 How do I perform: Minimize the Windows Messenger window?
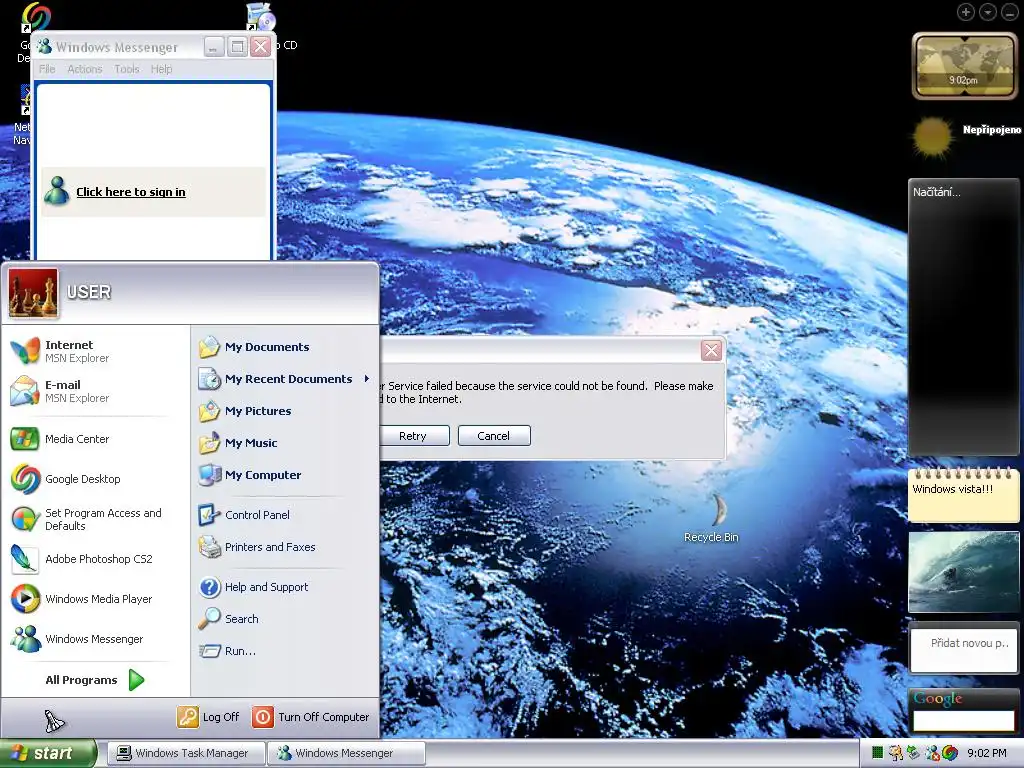214,47
